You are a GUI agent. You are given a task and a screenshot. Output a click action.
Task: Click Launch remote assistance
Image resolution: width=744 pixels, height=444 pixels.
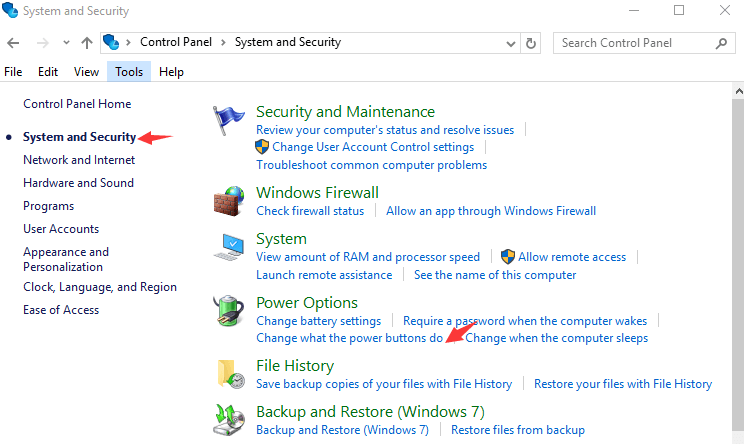click(x=325, y=275)
